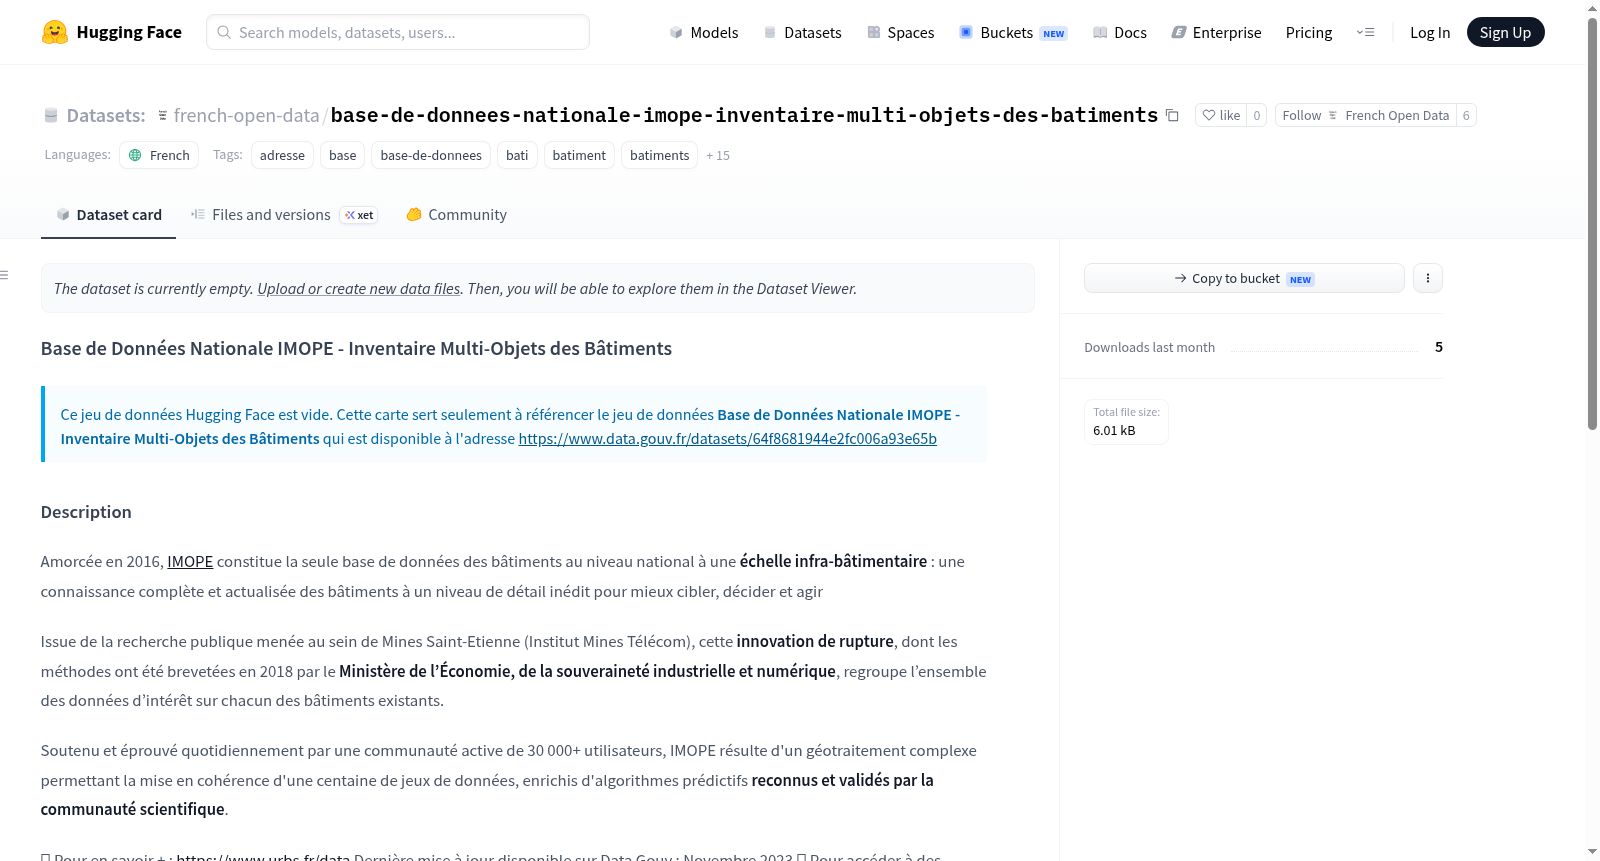Viewport: 1600px width, 861px height.
Task: Select the batiments tag
Action: pos(660,156)
